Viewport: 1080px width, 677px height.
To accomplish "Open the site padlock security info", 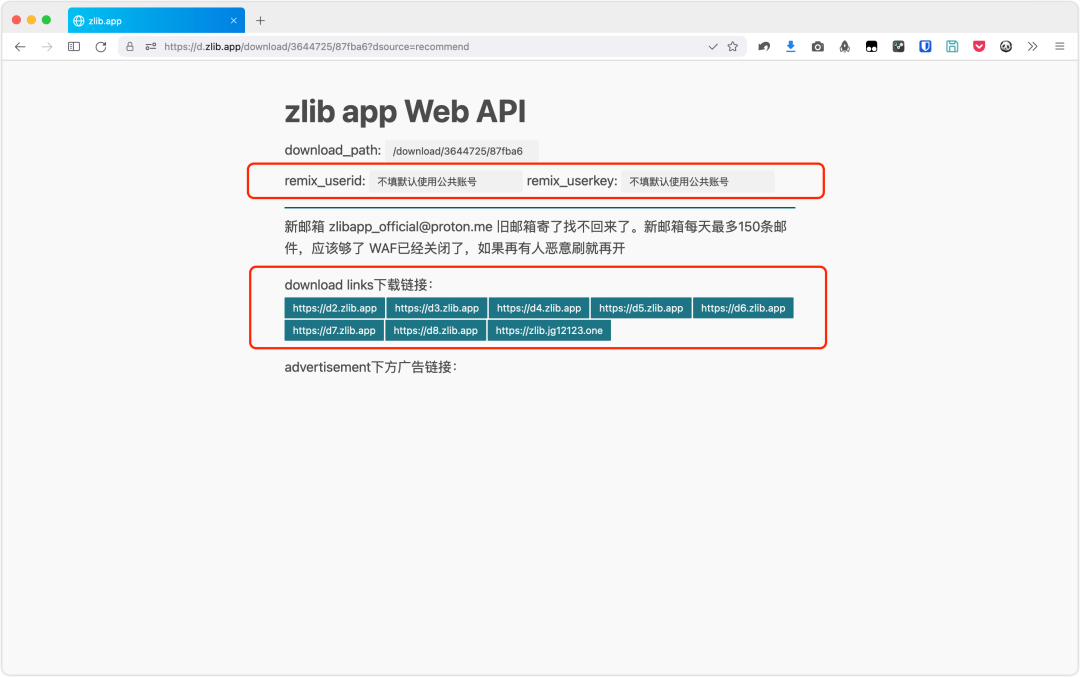I will [x=130, y=47].
